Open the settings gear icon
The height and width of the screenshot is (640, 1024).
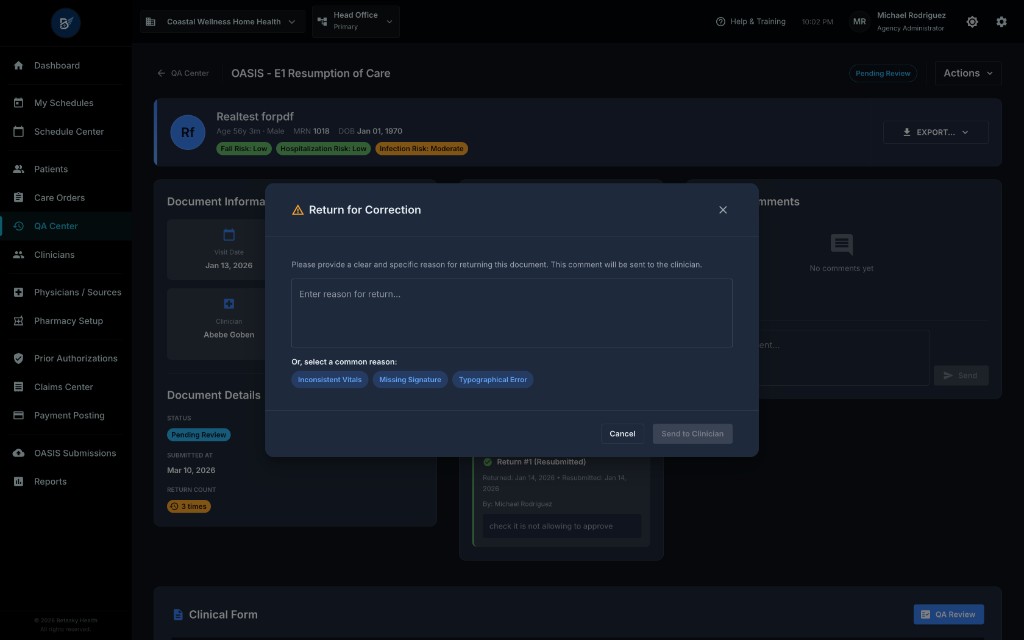pos(1001,22)
